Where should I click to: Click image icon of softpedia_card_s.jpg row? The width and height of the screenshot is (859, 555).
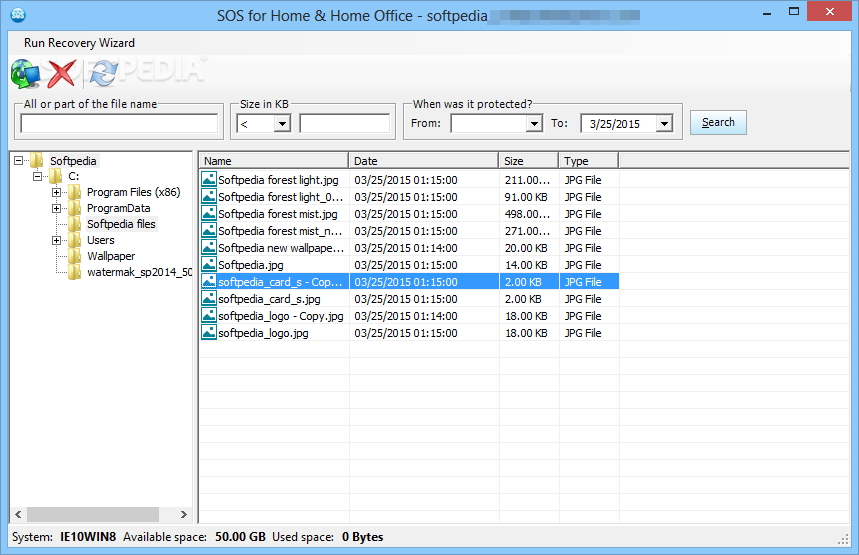point(209,299)
